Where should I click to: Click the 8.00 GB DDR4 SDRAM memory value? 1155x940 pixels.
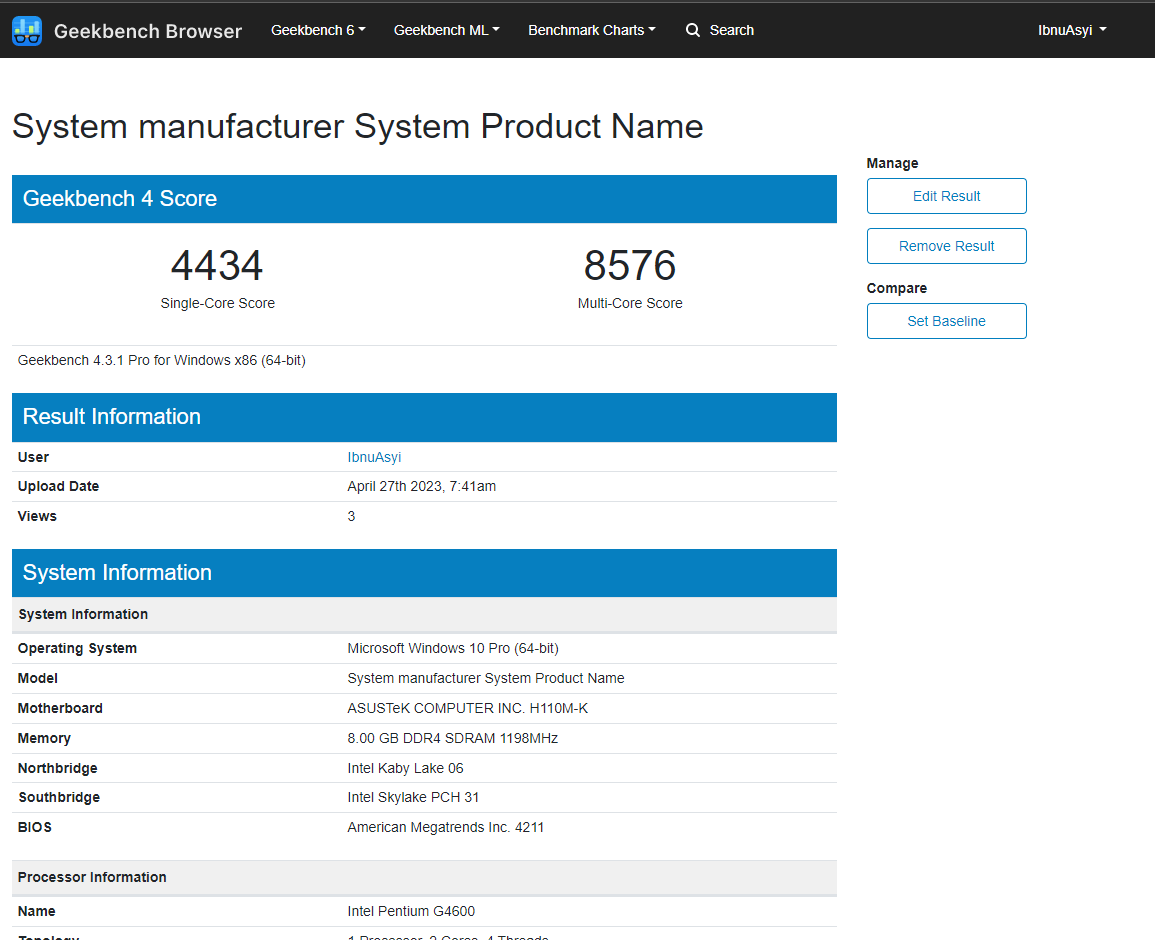pyautogui.click(x=452, y=738)
